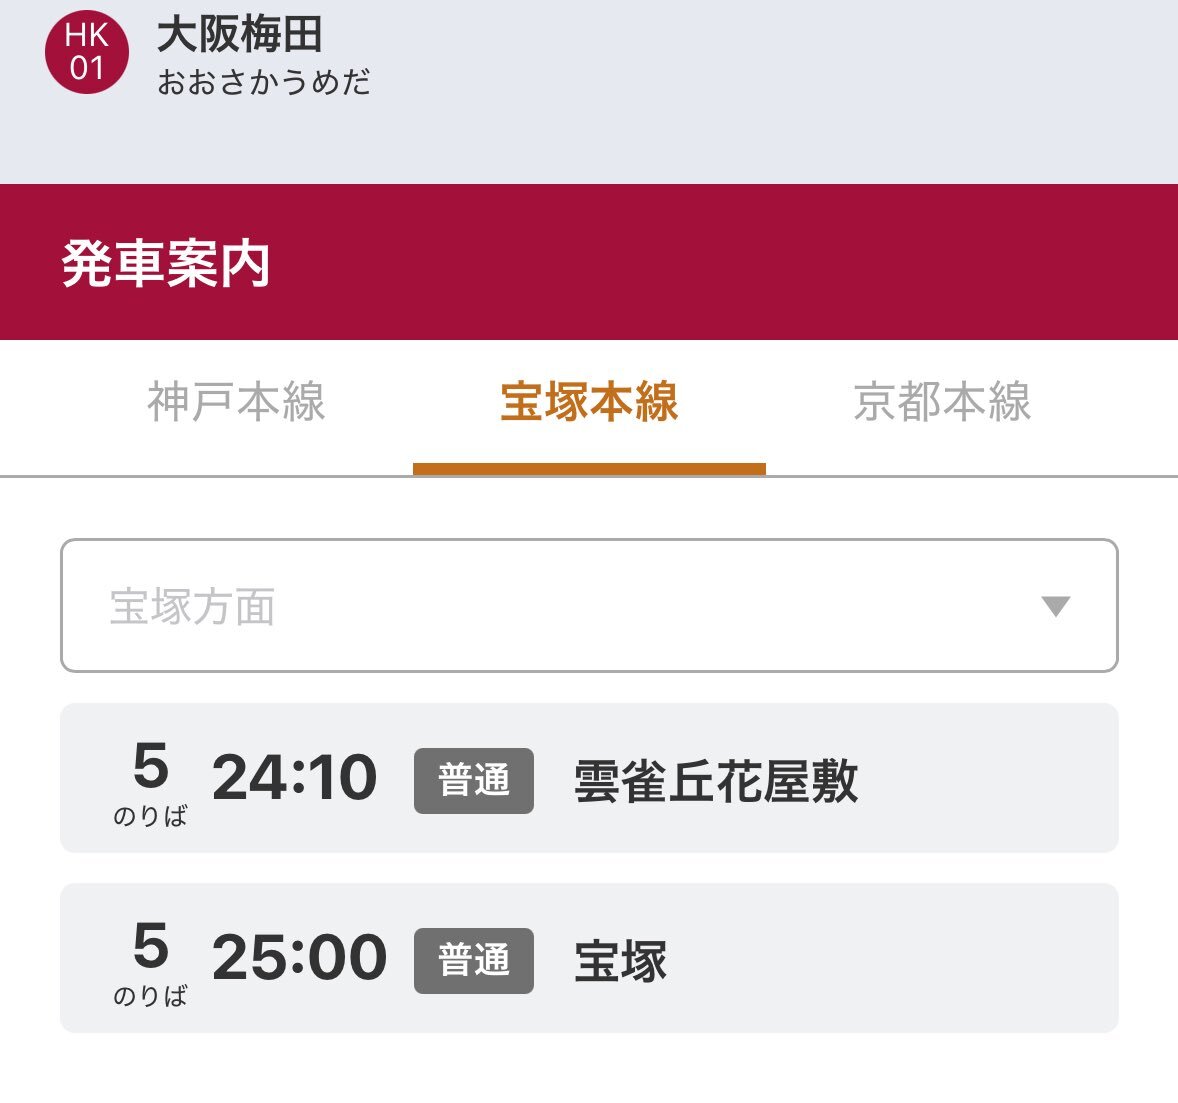Image resolution: width=1178 pixels, height=1103 pixels.
Task: Tap the 宝塚 destination text
Action: [621, 961]
